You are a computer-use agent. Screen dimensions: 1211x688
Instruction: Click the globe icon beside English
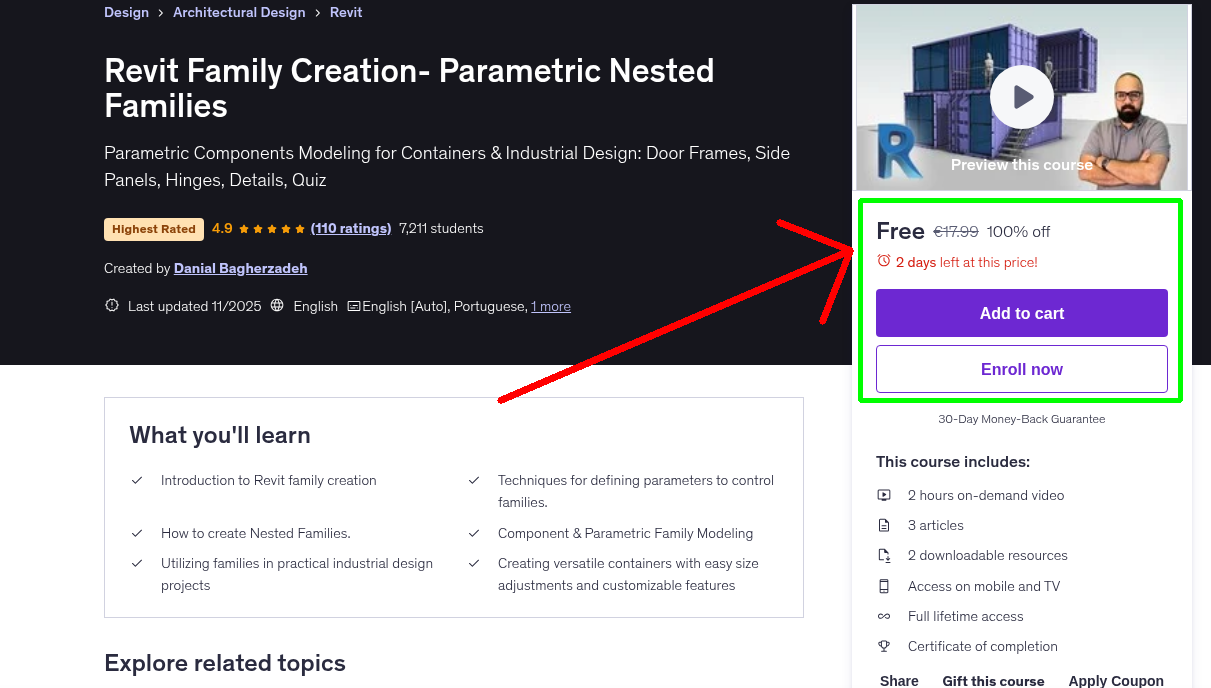point(276,305)
